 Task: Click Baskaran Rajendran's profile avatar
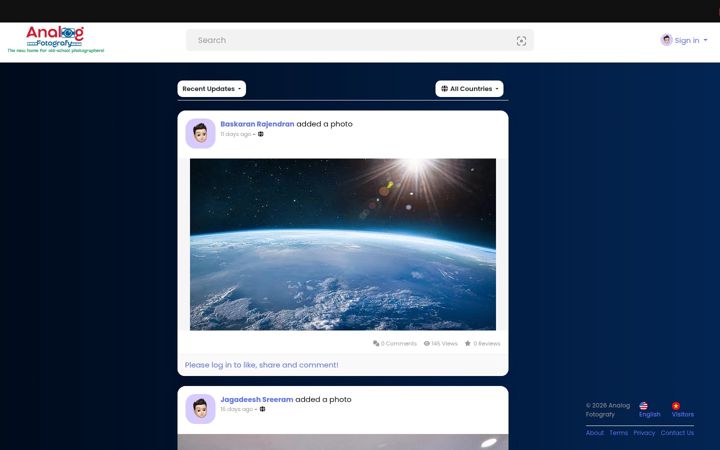click(x=200, y=133)
